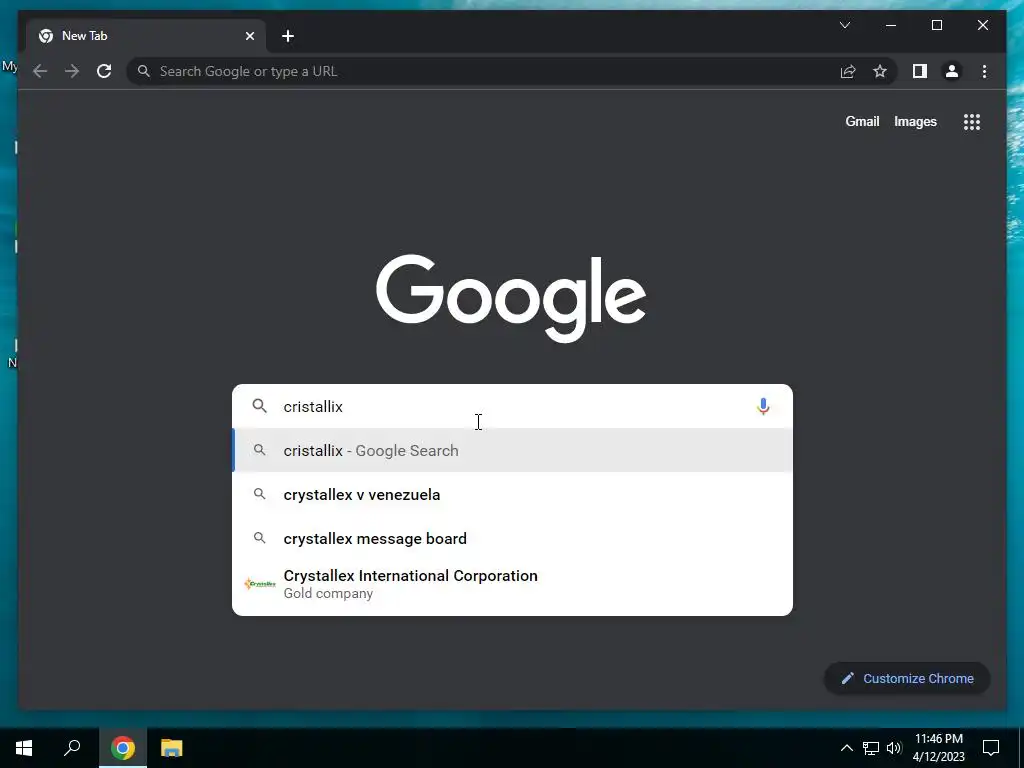Open the taskbar clock and date

(938, 748)
